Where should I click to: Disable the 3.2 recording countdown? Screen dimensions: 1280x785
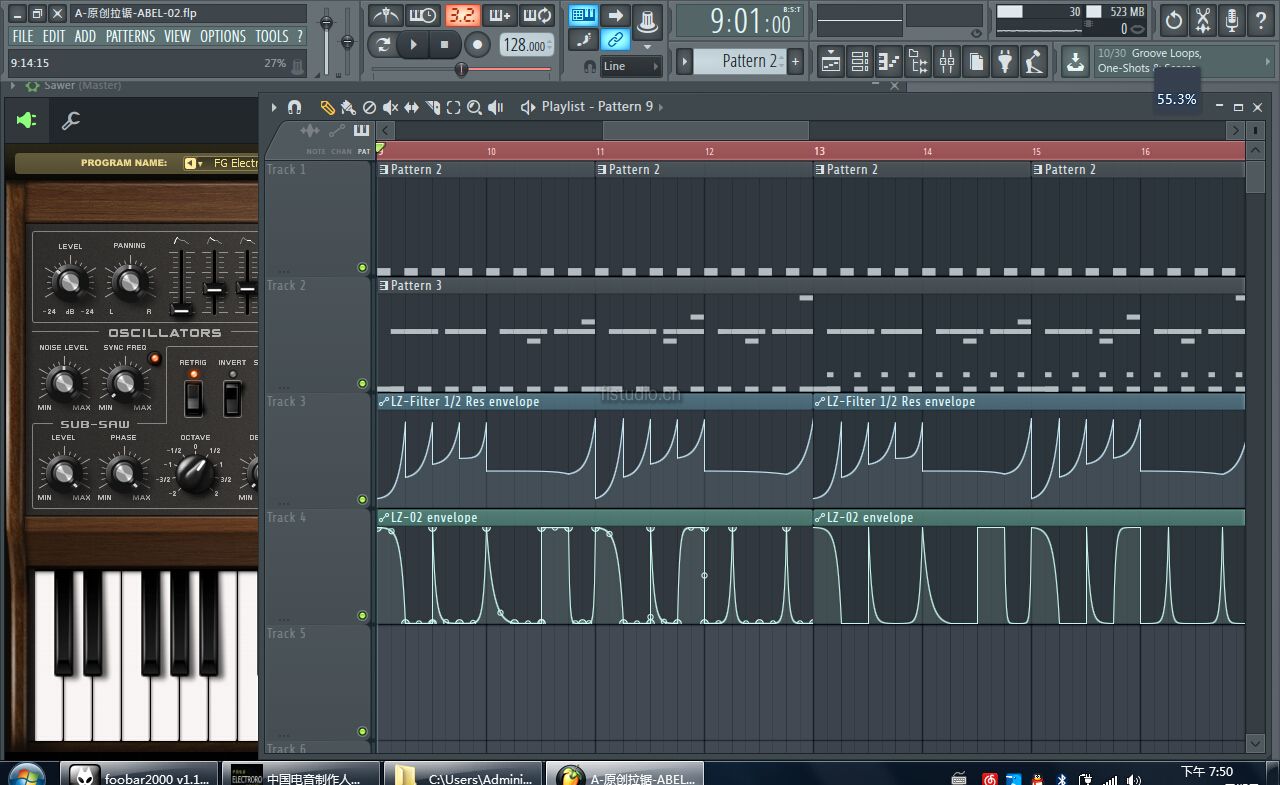(x=462, y=16)
